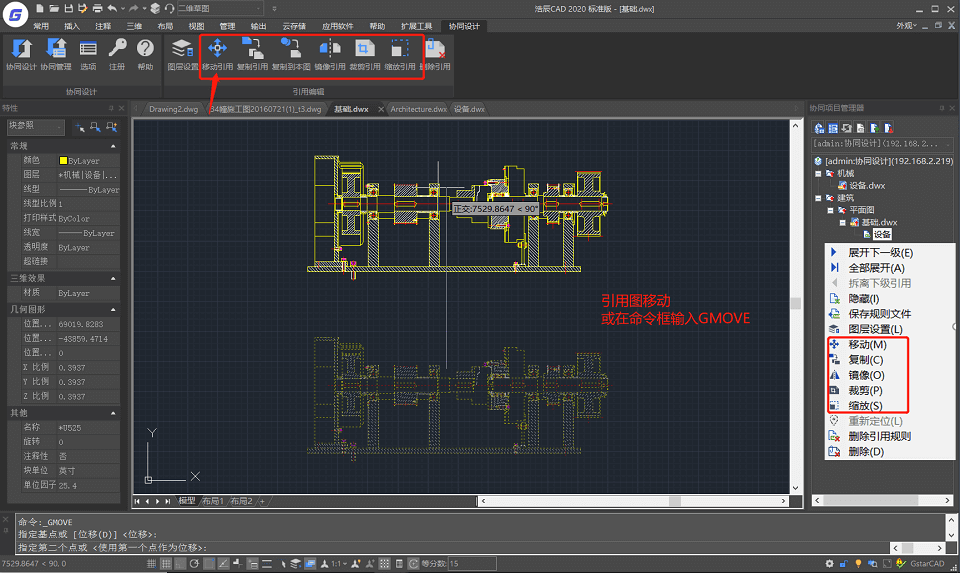Collapse the 平面图 tree node
Screen dimensions: 960x573
point(830,210)
